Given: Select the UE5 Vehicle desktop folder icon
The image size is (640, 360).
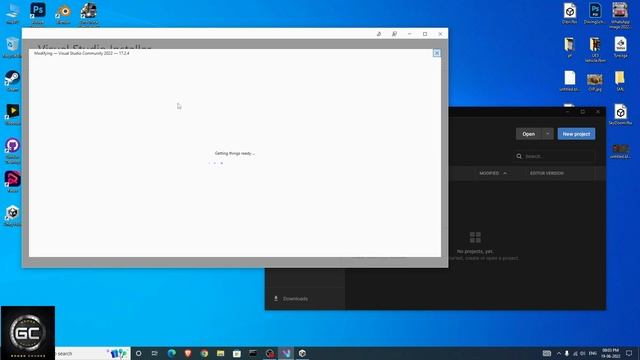Looking at the screenshot, I should [x=595, y=49].
